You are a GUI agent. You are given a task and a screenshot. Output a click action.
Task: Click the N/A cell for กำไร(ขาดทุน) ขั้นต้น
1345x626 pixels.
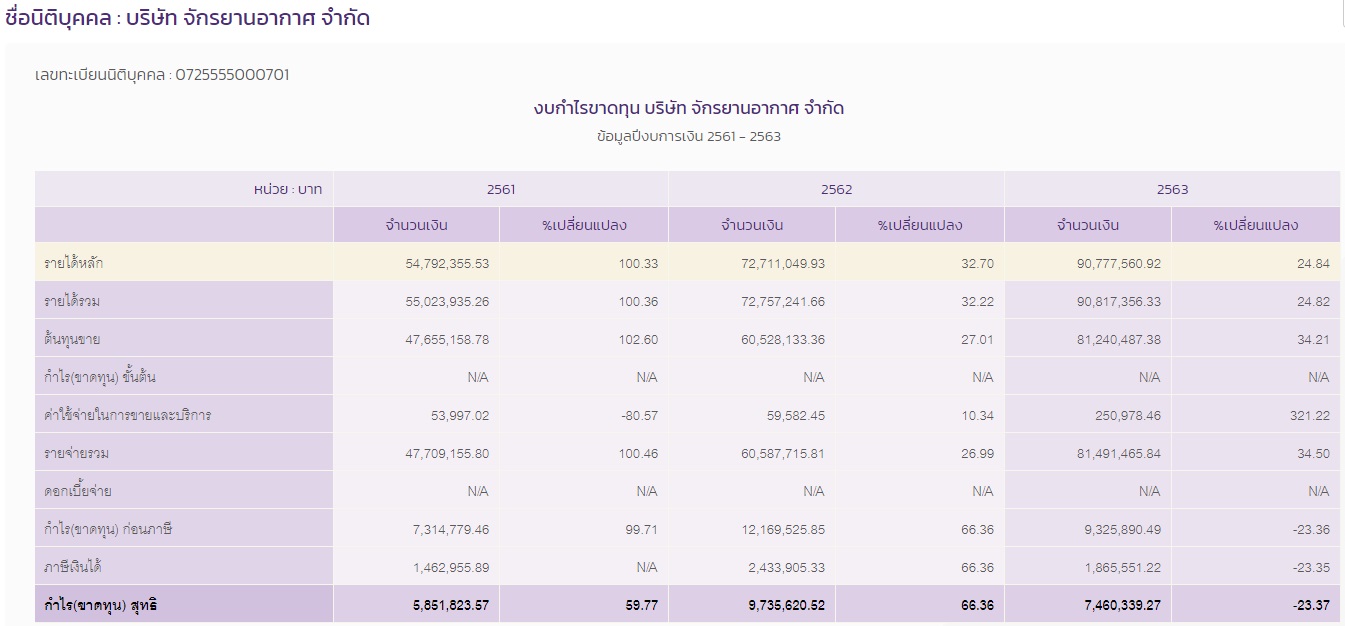coord(476,377)
